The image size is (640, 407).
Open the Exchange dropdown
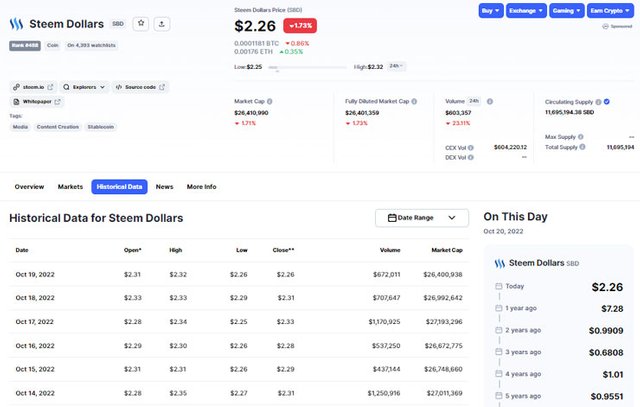526,11
